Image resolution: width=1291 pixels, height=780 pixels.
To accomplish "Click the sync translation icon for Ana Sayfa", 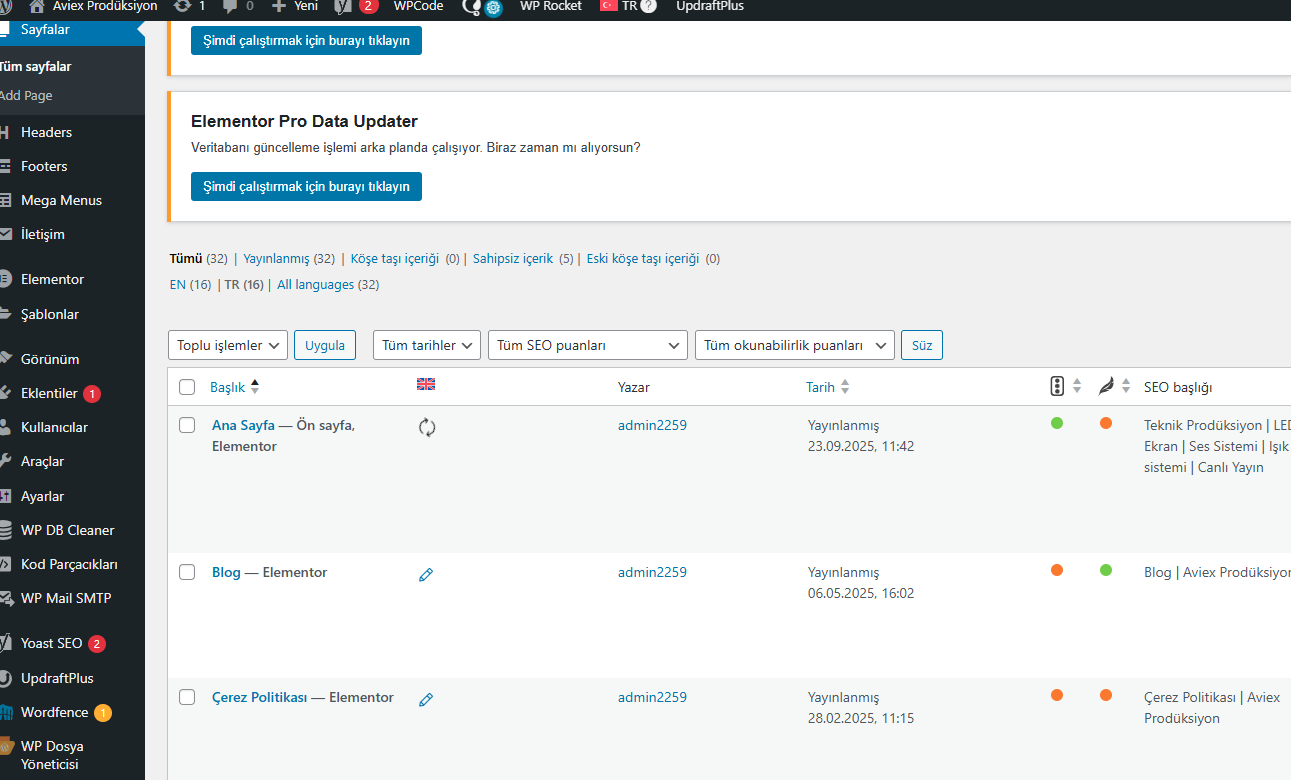I will tap(427, 428).
